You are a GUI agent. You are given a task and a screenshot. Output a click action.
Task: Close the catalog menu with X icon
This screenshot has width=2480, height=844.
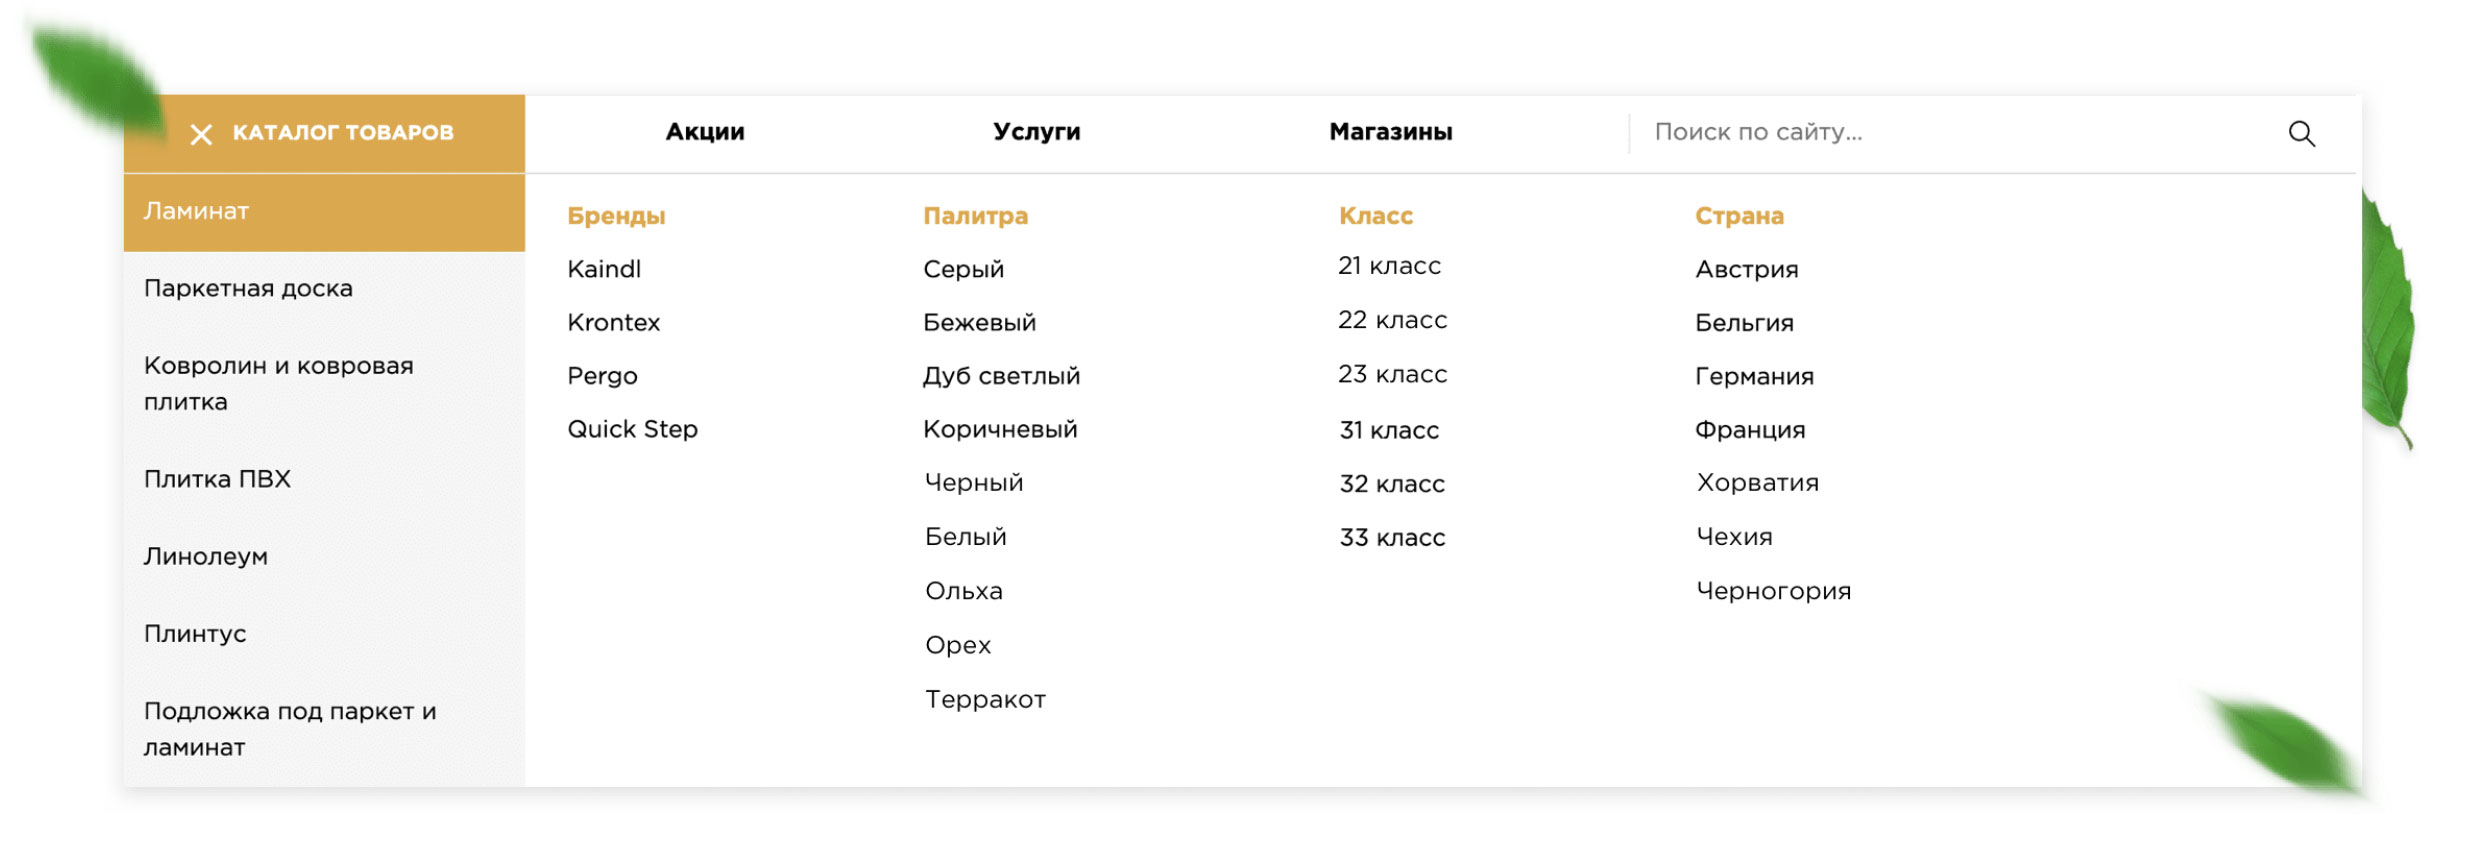point(201,134)
